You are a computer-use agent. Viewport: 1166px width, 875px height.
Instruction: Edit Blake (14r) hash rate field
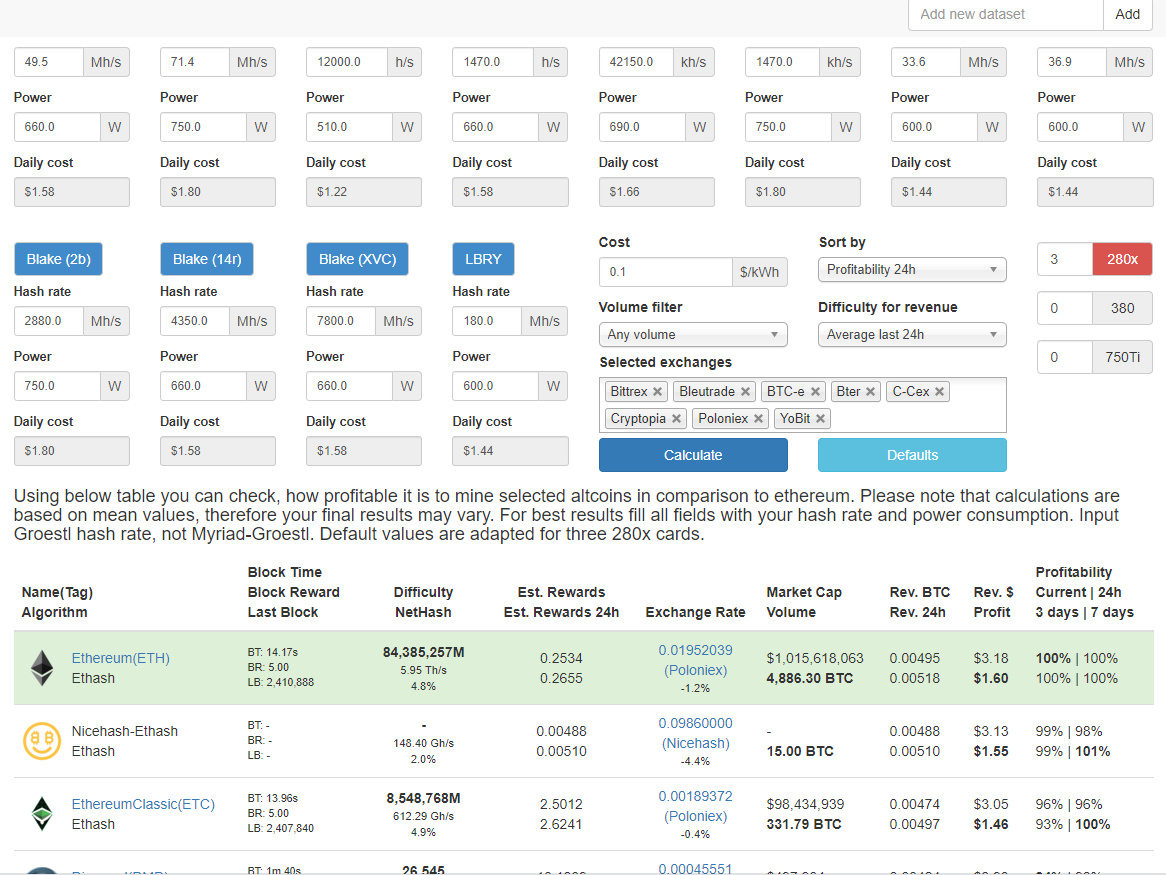195,321
